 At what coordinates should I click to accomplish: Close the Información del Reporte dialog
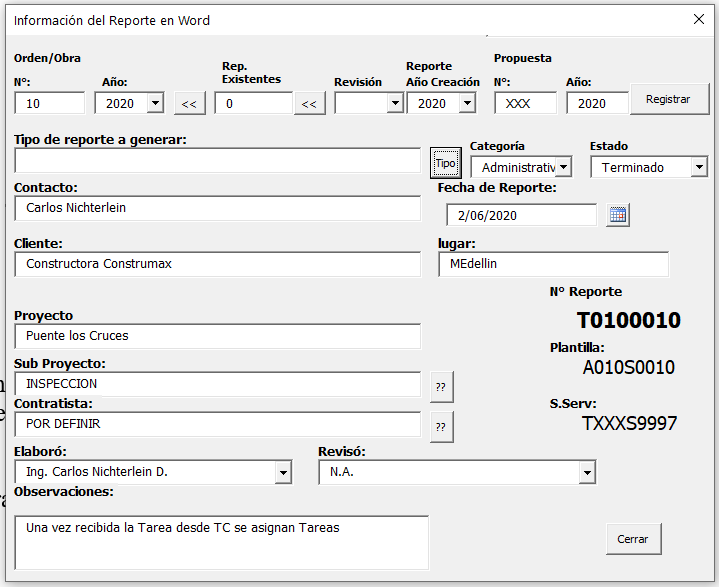click(x=699, y=19)
